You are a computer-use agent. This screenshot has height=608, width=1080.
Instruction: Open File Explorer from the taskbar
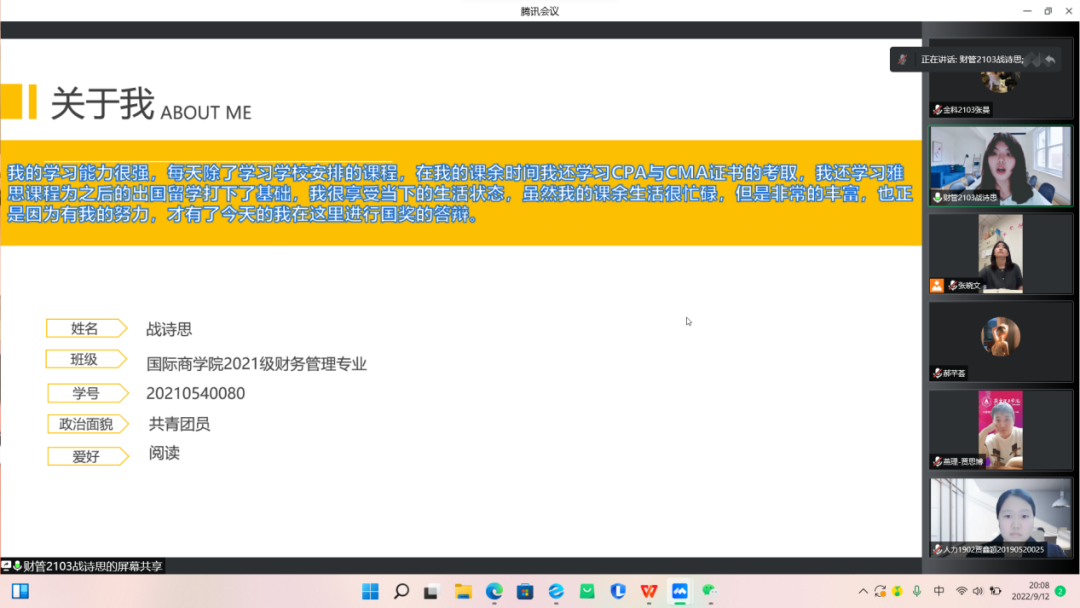[x=463, y=591]
